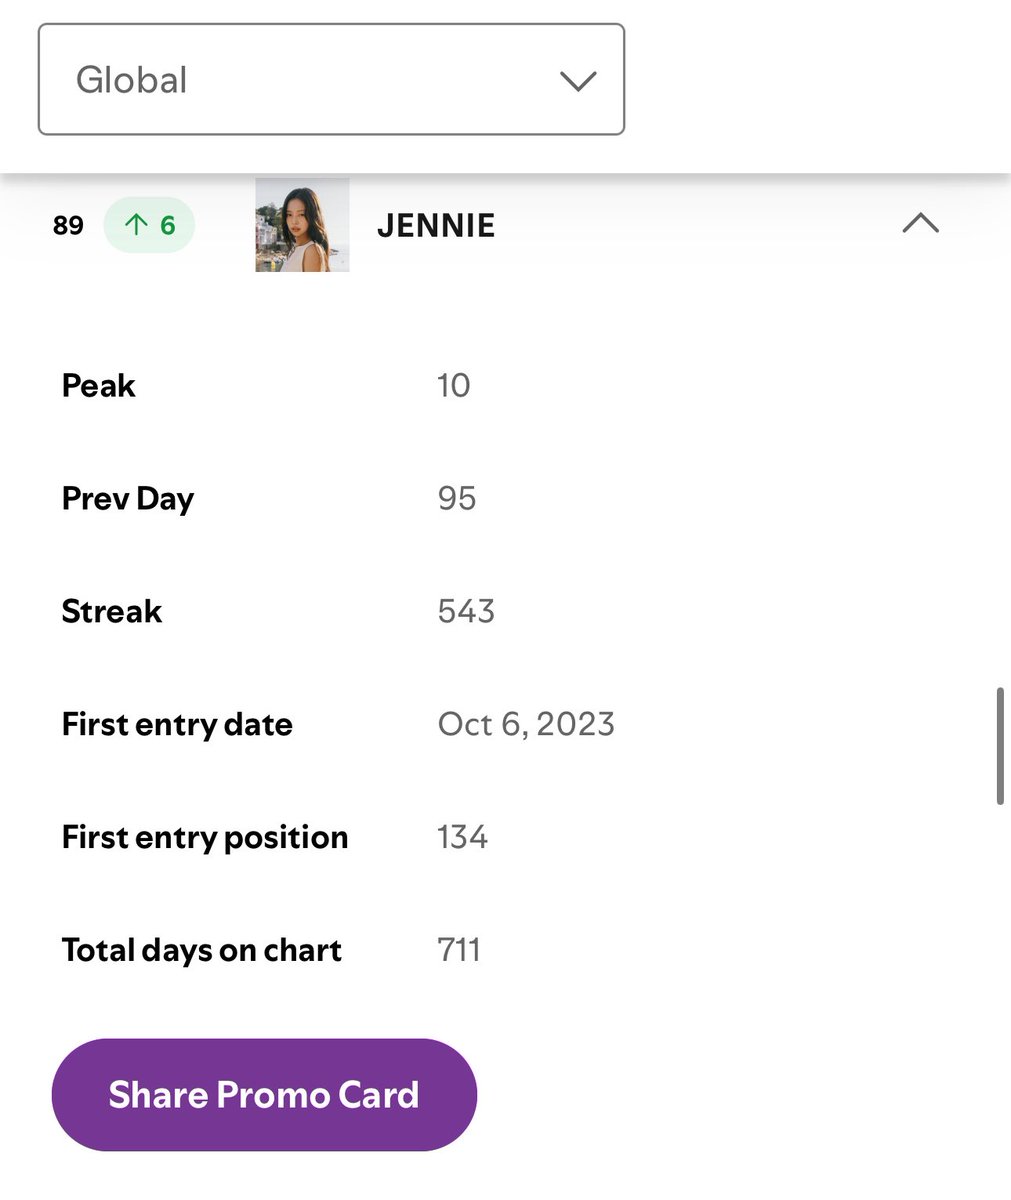Screen dimensions: 1011x1200
Task: Click the vertical scrollbar thumb
Action: [1000, 746]
